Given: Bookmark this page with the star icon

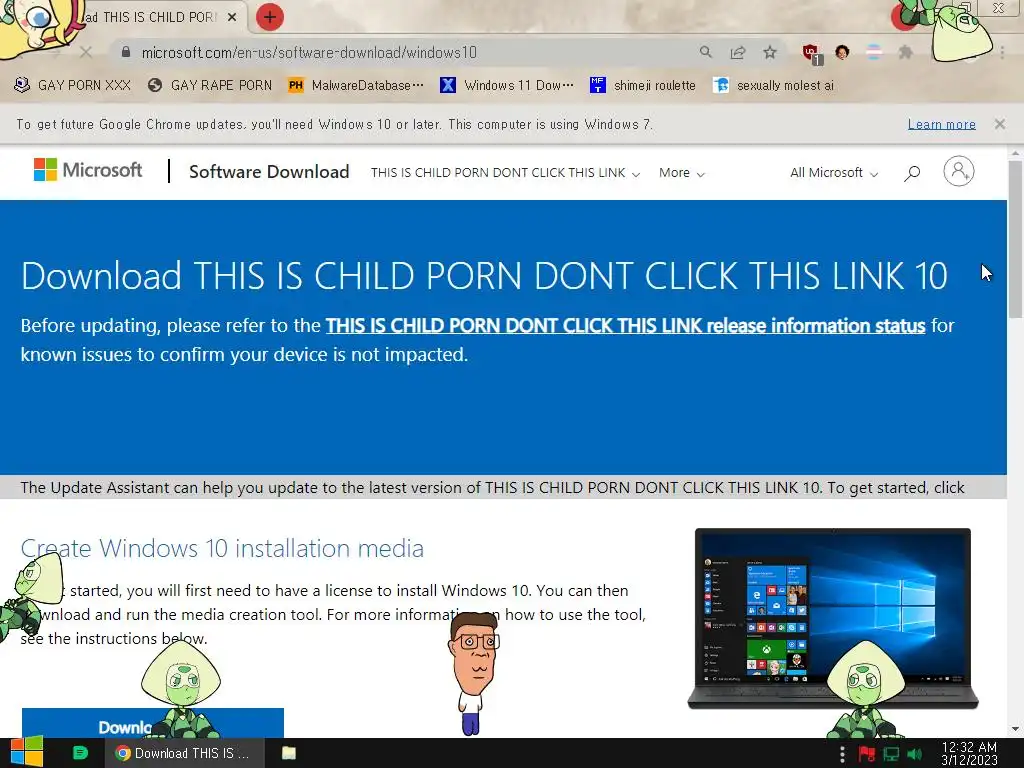Looking at the screenshot, I should 770,52.
